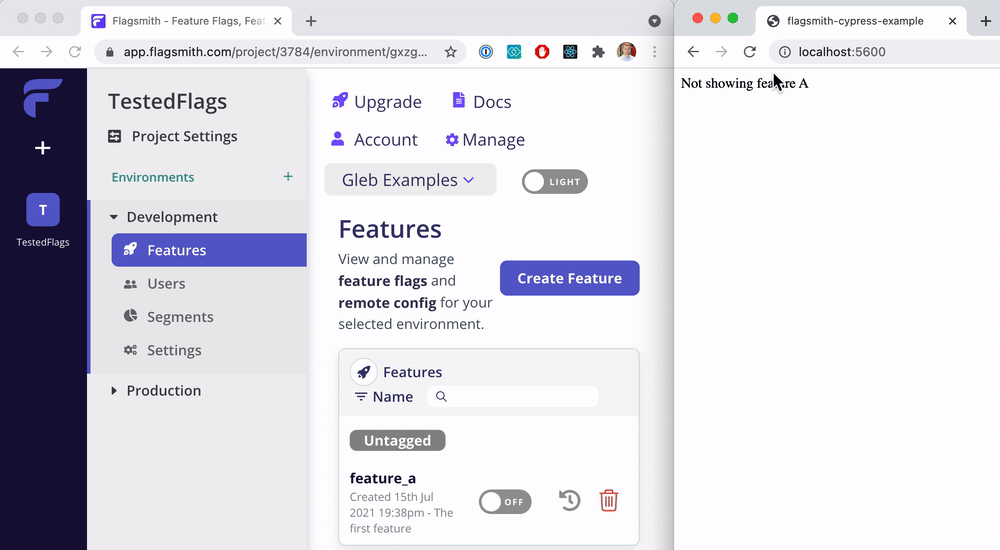Image resolution: width=1000 pixels, height=550 pixels.
Task: Click the Create Feature button
Action: pyautogui.click(x=570, y=278)
